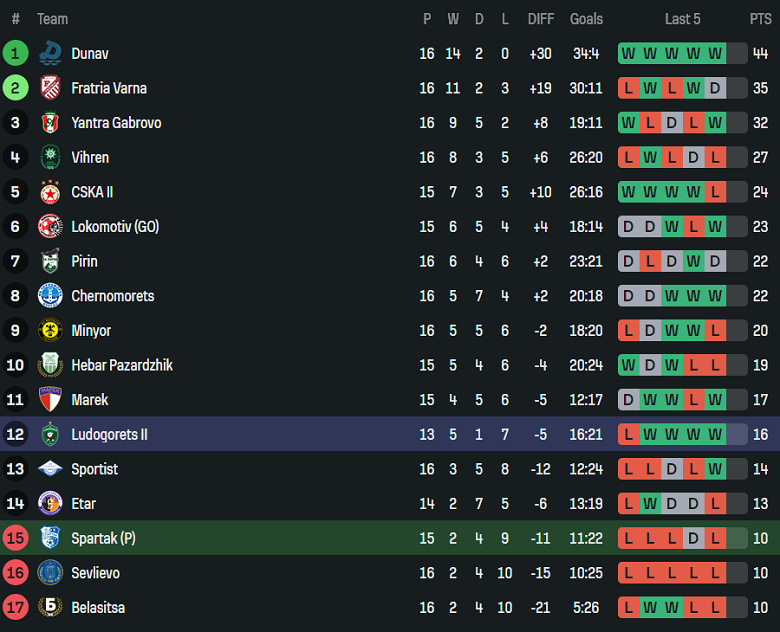This screenshot has width=780, height=632.
Task: Sort standings by DIFF column header
Action: coord(541,19)
